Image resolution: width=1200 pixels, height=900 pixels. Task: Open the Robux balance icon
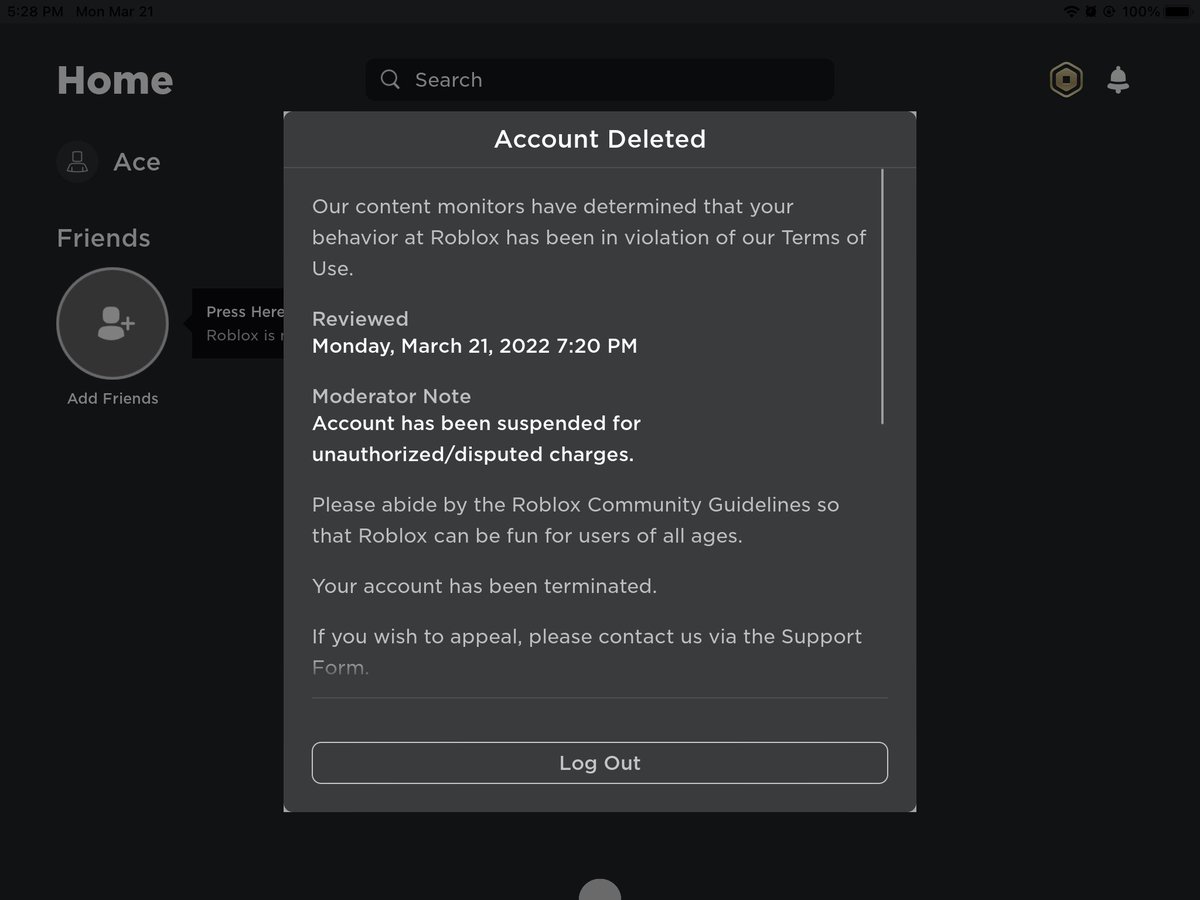(x=1065, y=79)
